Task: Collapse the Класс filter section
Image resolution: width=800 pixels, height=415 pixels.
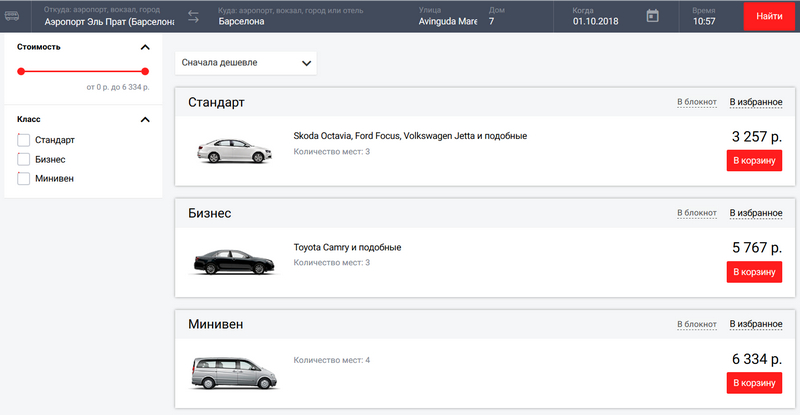Action: point(145,120)
